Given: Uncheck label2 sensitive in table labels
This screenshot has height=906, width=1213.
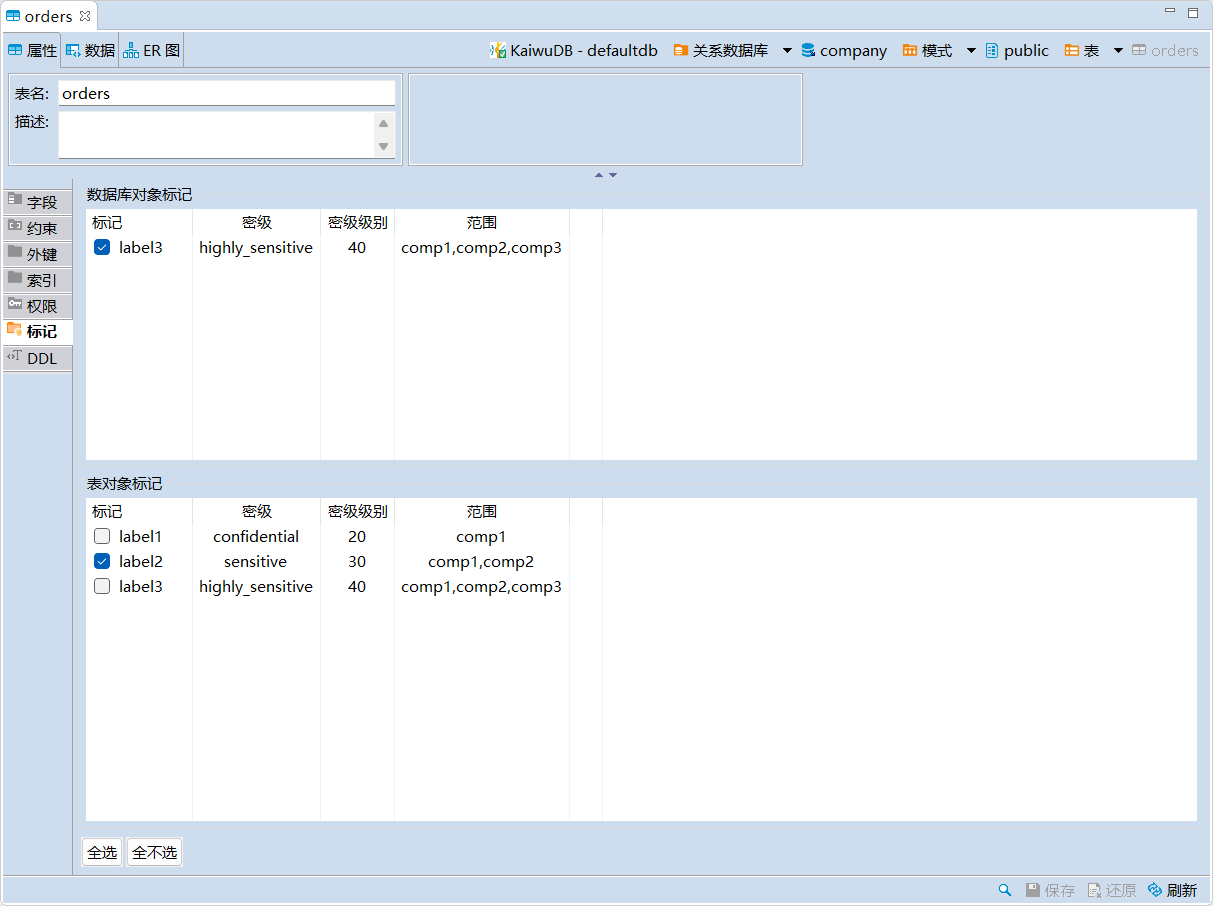Looking at the screenshot, I should [x=102, y=562].
